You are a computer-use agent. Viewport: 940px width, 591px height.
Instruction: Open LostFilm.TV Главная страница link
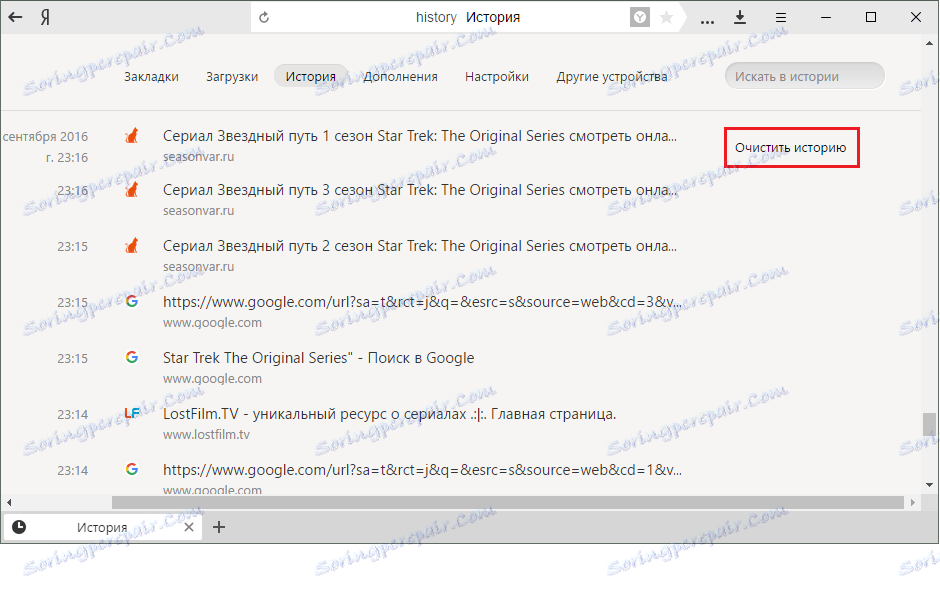[389, 414]
